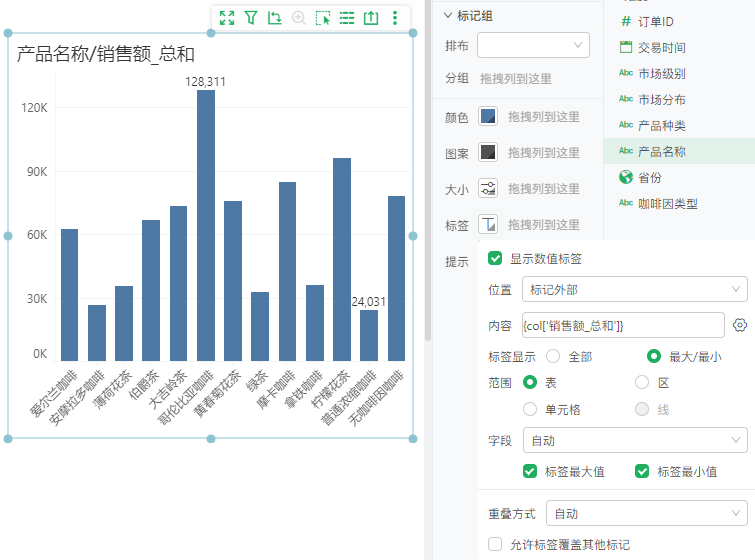Open label content settings gear icon
This screenshot has height=560, width=755.
tap(740, 325)
